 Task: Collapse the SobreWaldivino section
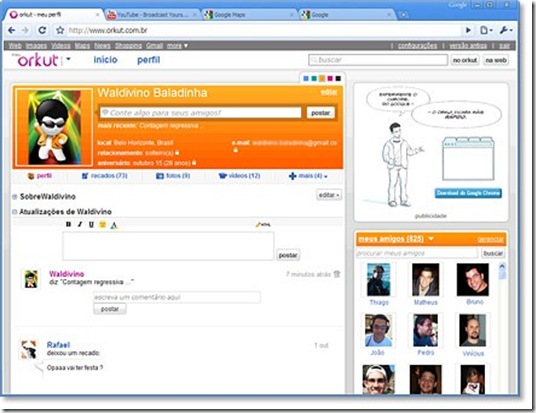[x=15, y=197]
